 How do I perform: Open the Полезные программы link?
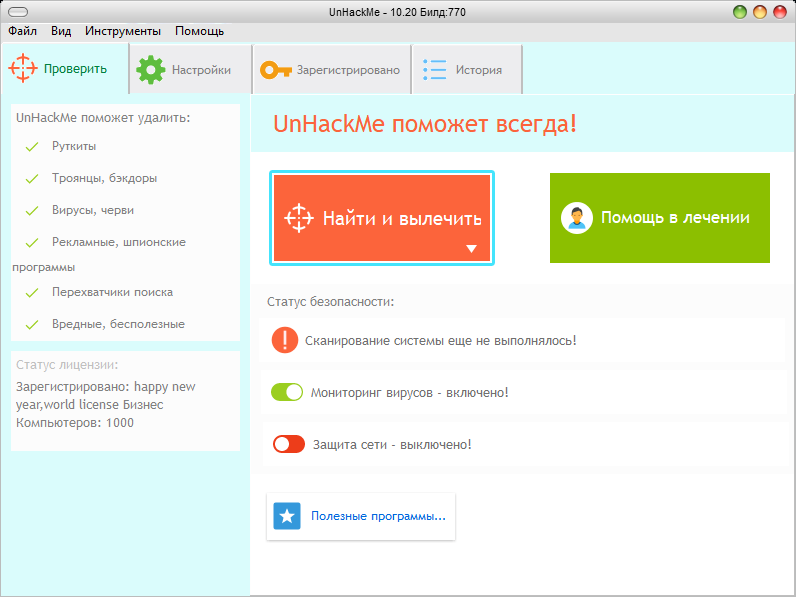coord(378,516)
